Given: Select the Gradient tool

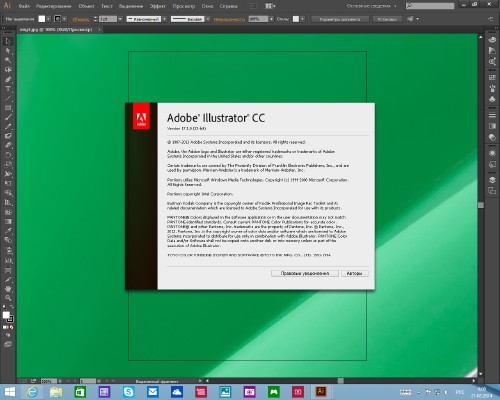Looking at the screenshot, I should (x=8, y=221).
